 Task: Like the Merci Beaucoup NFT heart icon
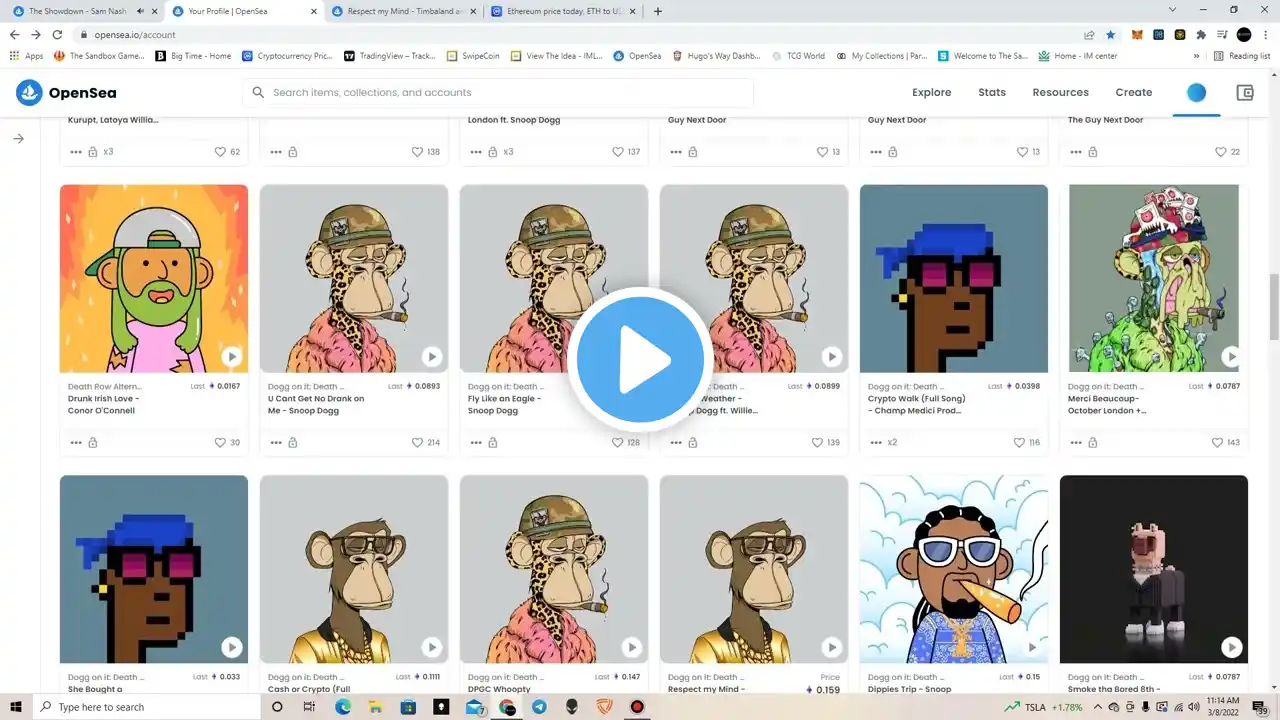[x=1218, y=442]
